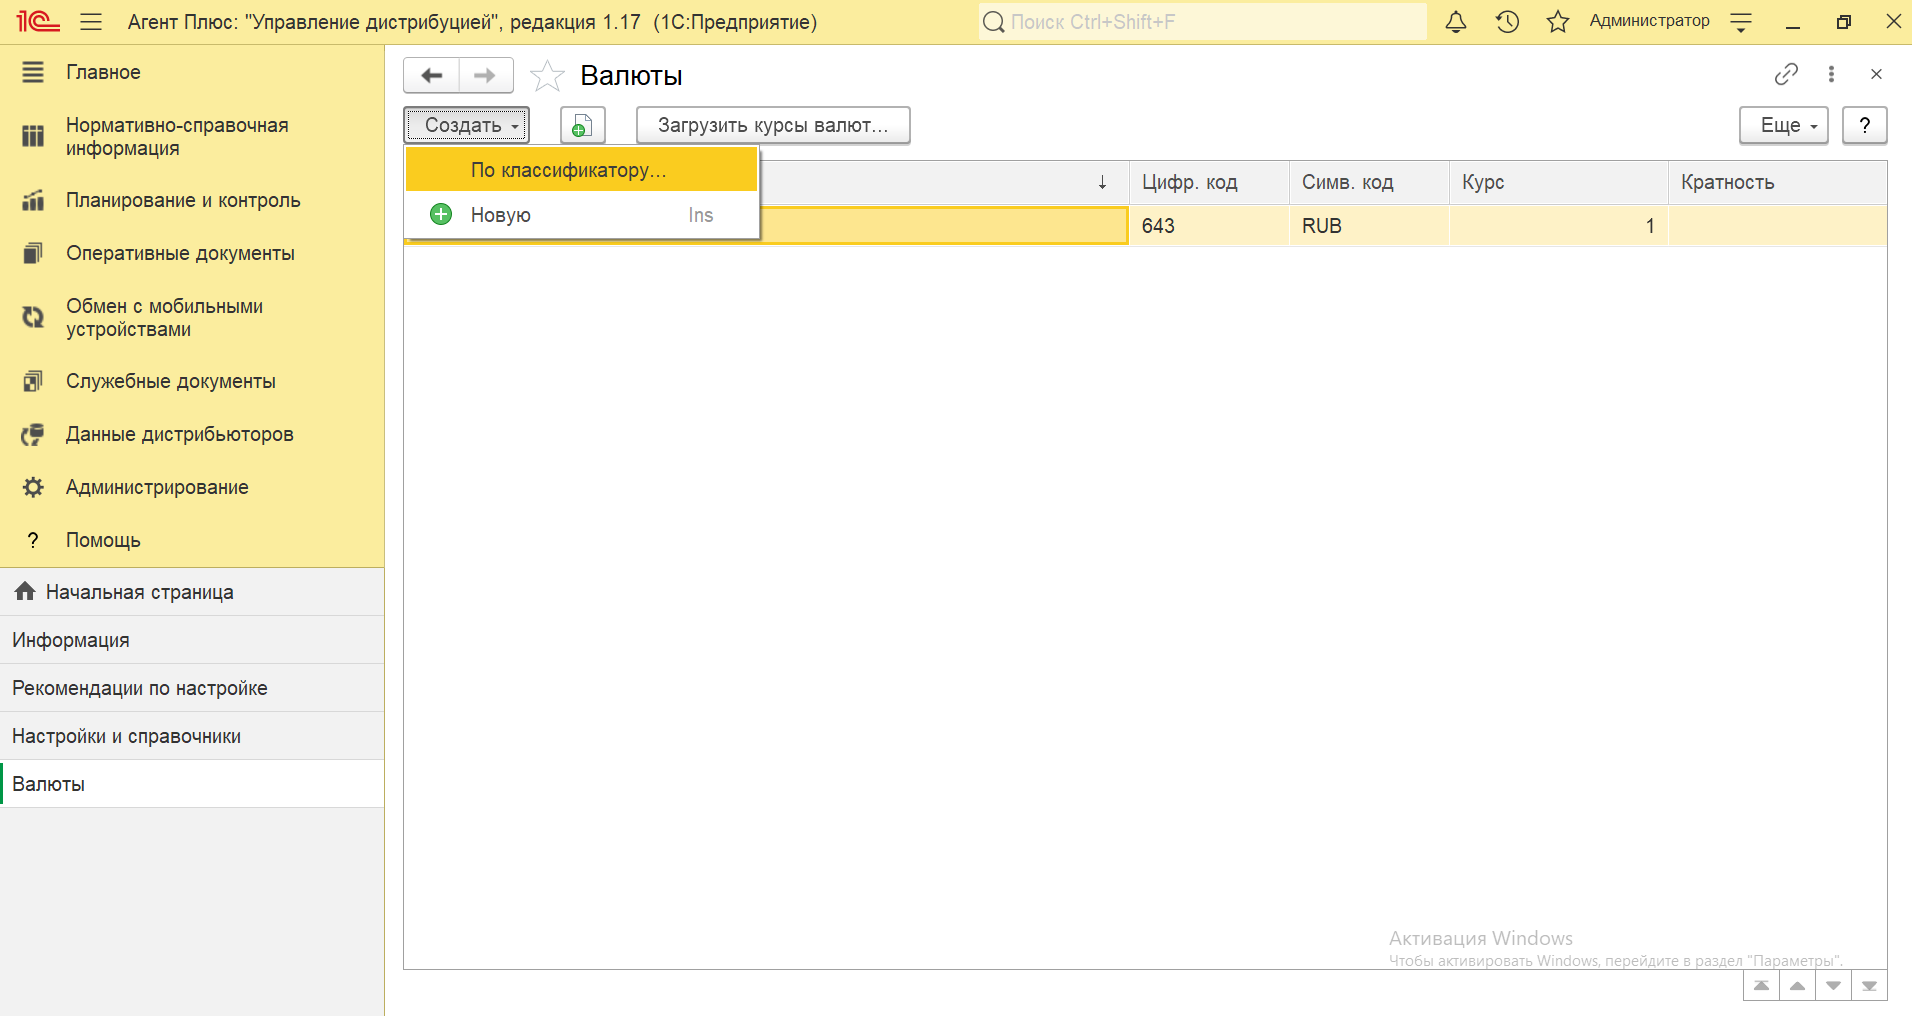The image size is (1912, 1016).
Task: Open the service settings menu near Администратор
Action: tap(1741, 22)
